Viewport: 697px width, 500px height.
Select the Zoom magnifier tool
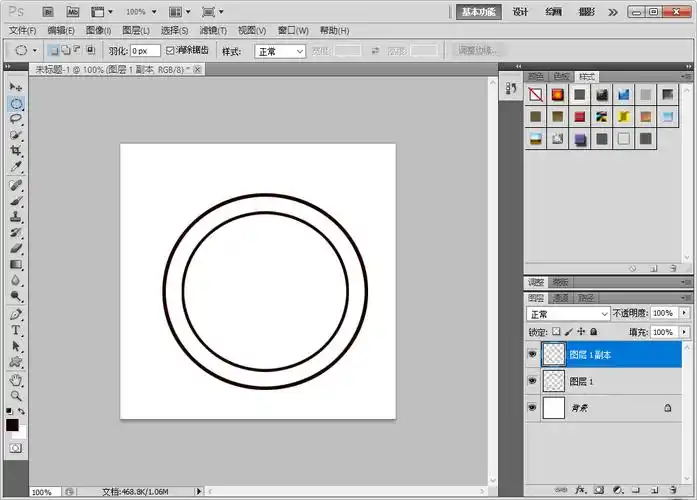click(x=16, y=396)
